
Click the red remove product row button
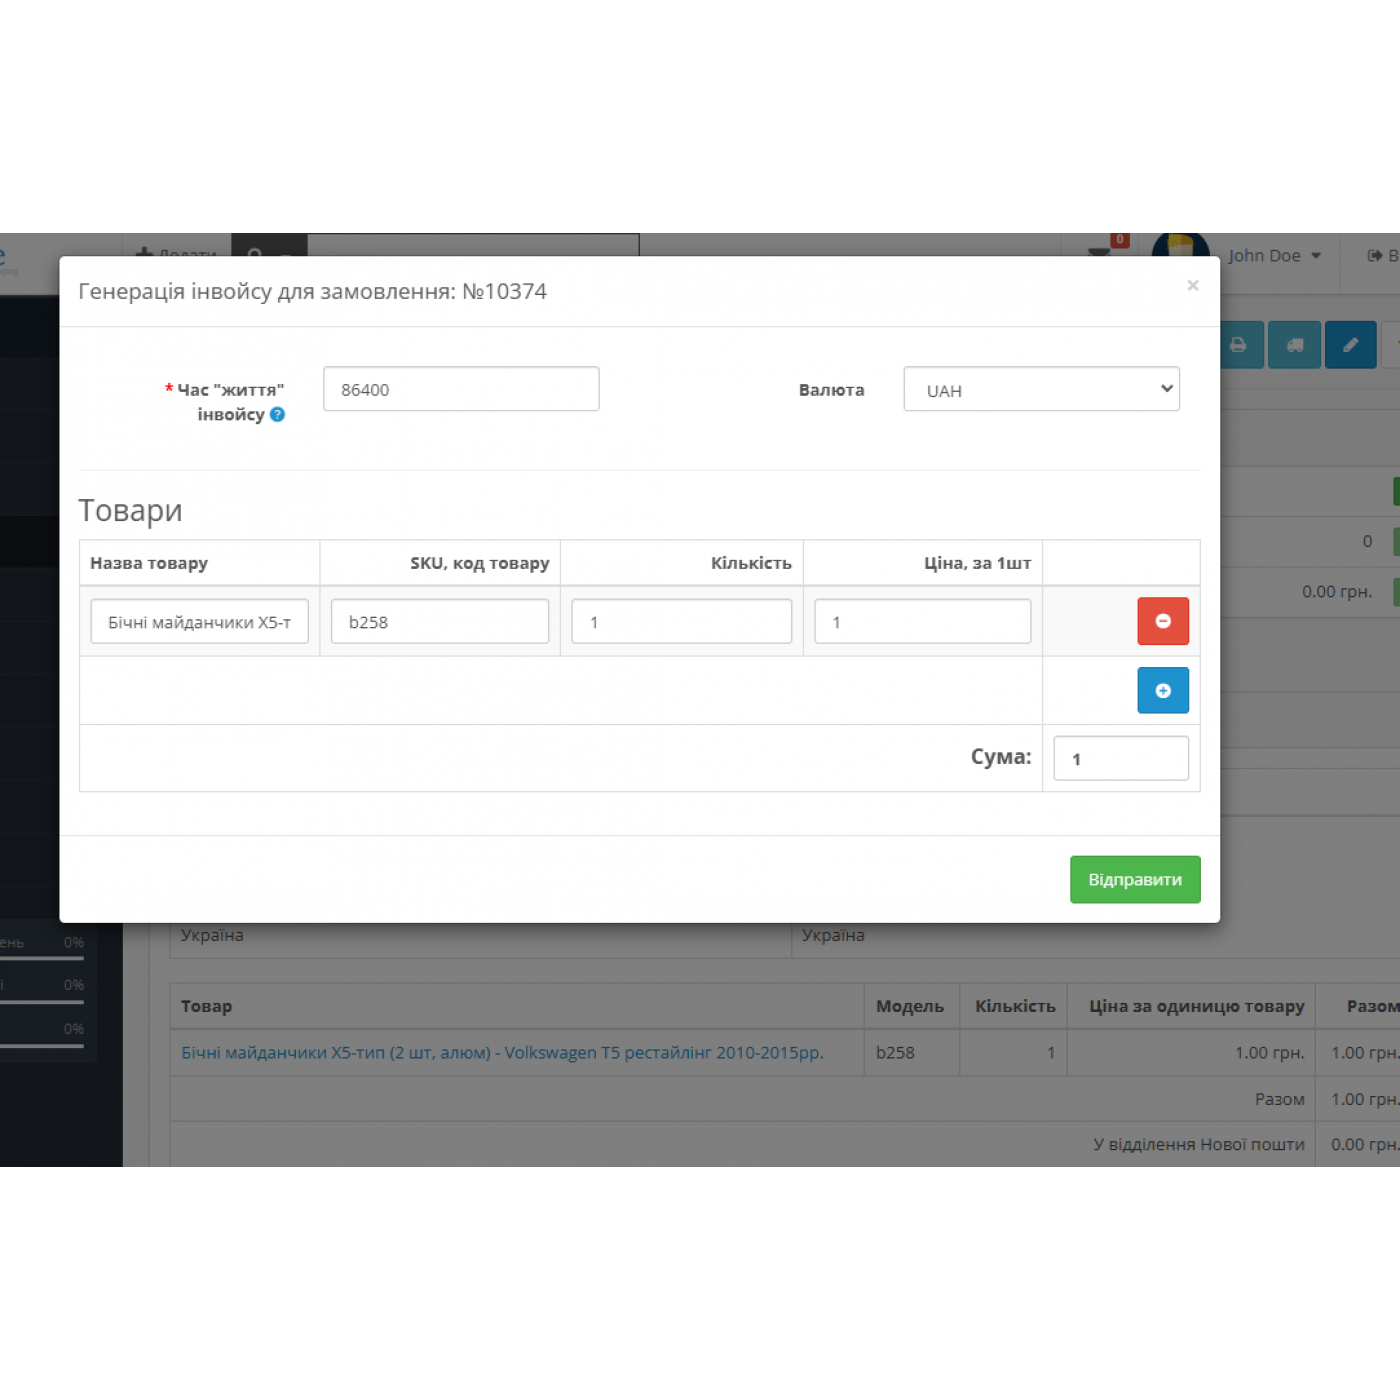click(x=1162, y=621)
